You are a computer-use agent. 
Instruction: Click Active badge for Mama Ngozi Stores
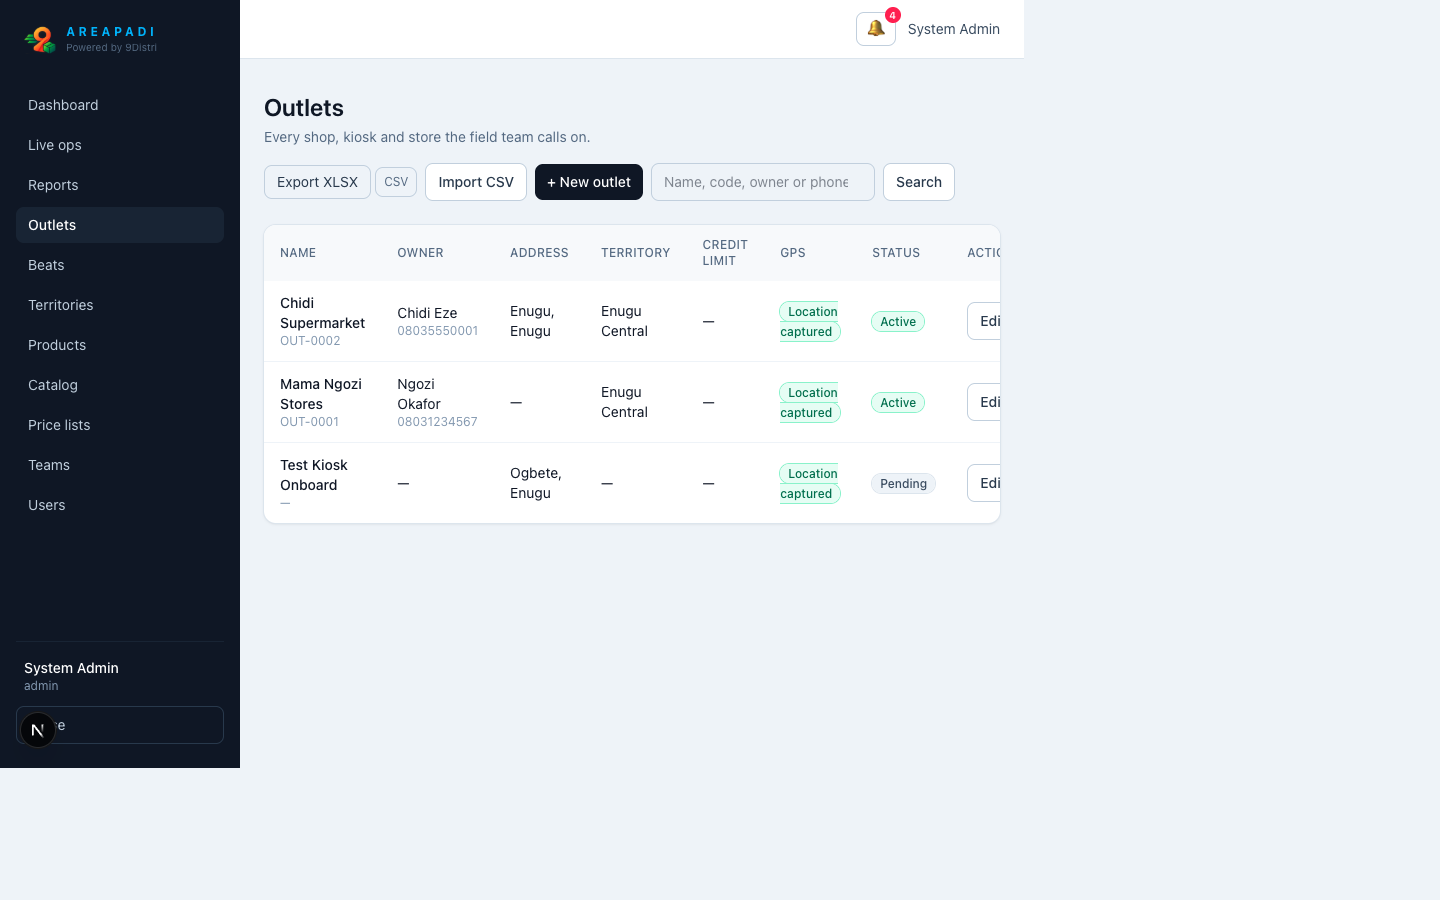(898, 402)
